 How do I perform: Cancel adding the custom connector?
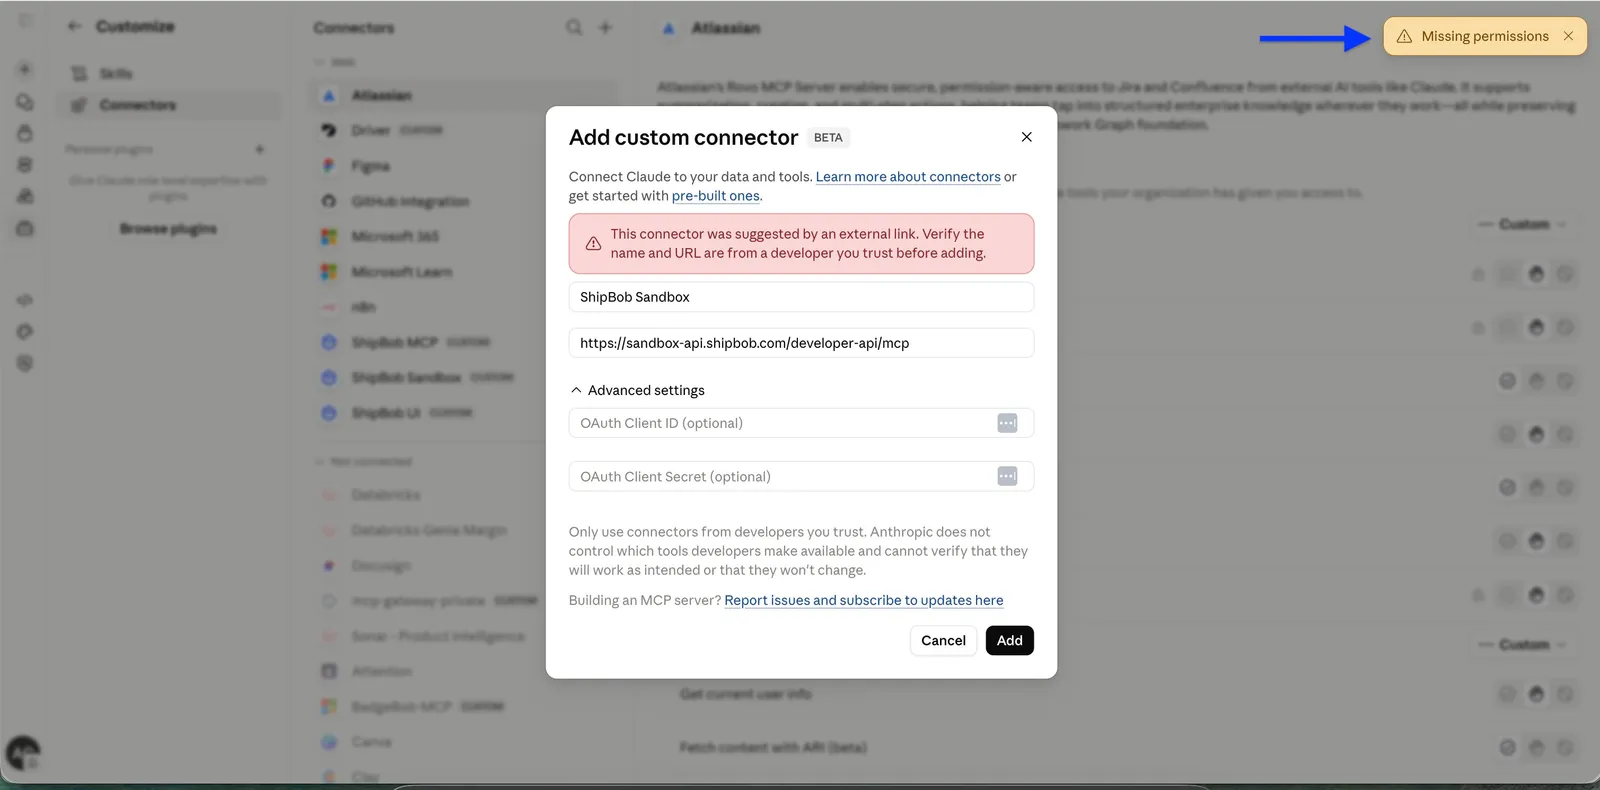pyautogui.click(x=943, y=640)
